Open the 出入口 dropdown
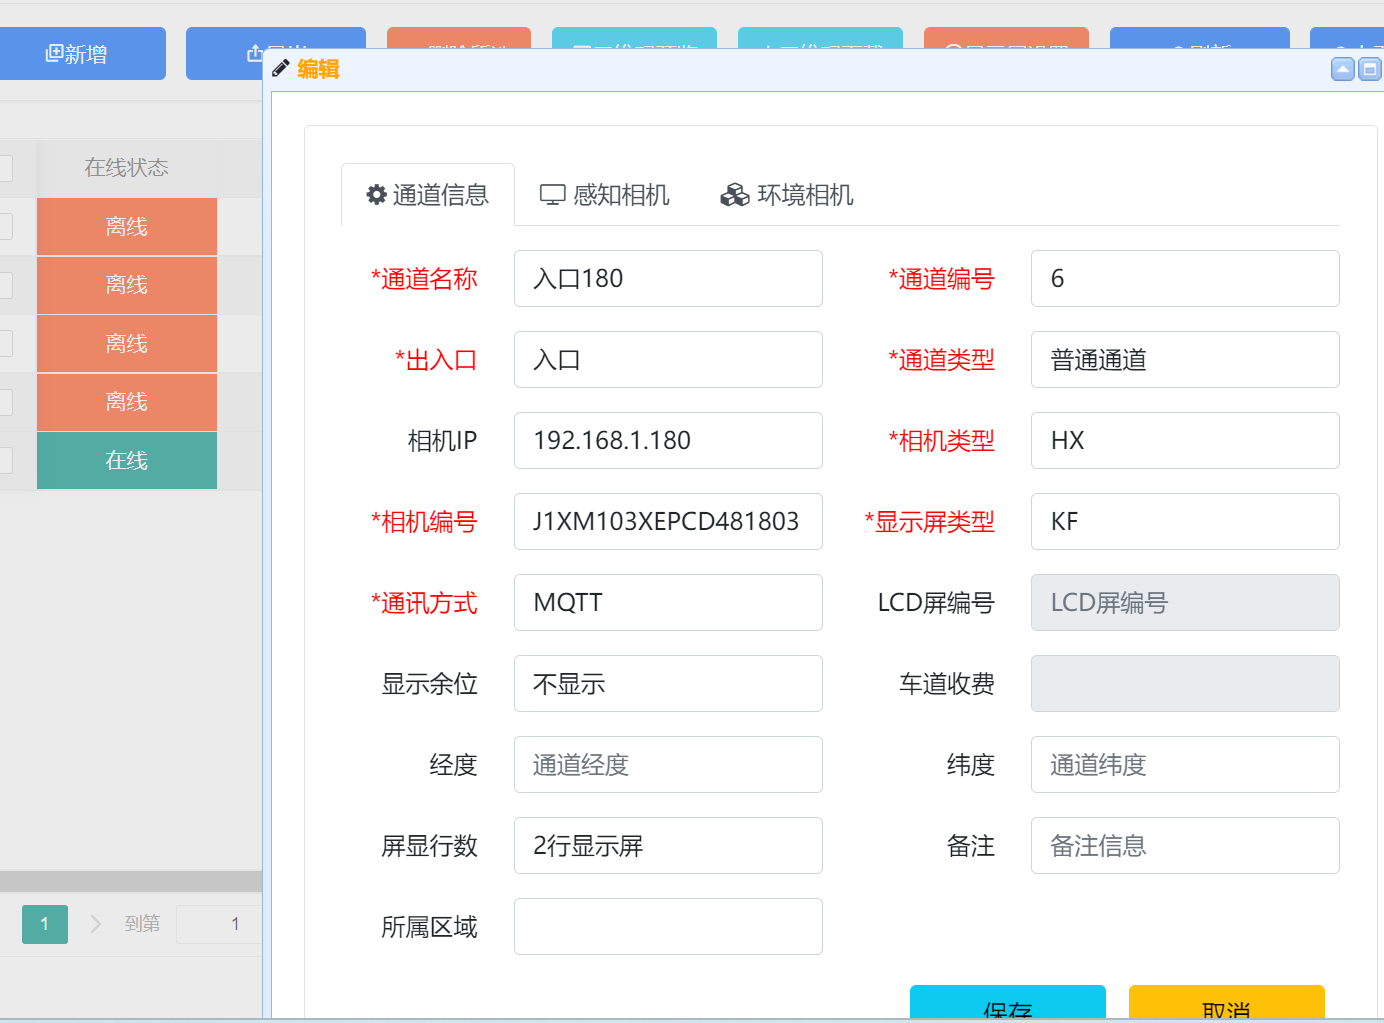Image resolution: width=1384 pixels, height=1023 pixels. [668, 360]
